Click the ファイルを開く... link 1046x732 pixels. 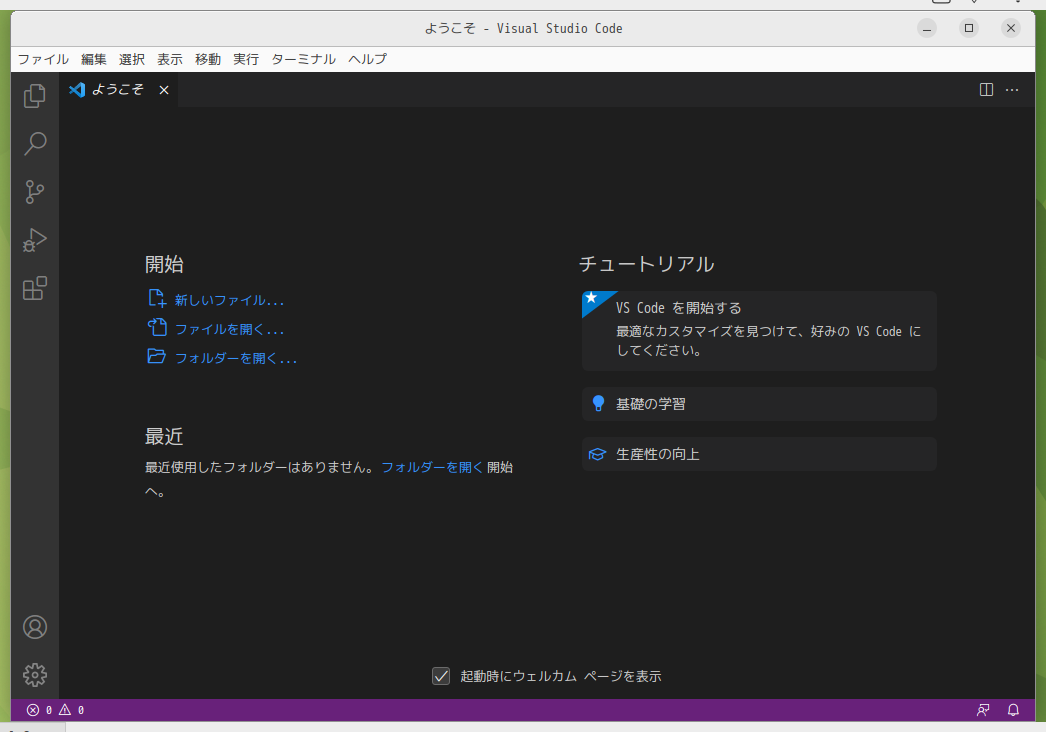(229, 329)
